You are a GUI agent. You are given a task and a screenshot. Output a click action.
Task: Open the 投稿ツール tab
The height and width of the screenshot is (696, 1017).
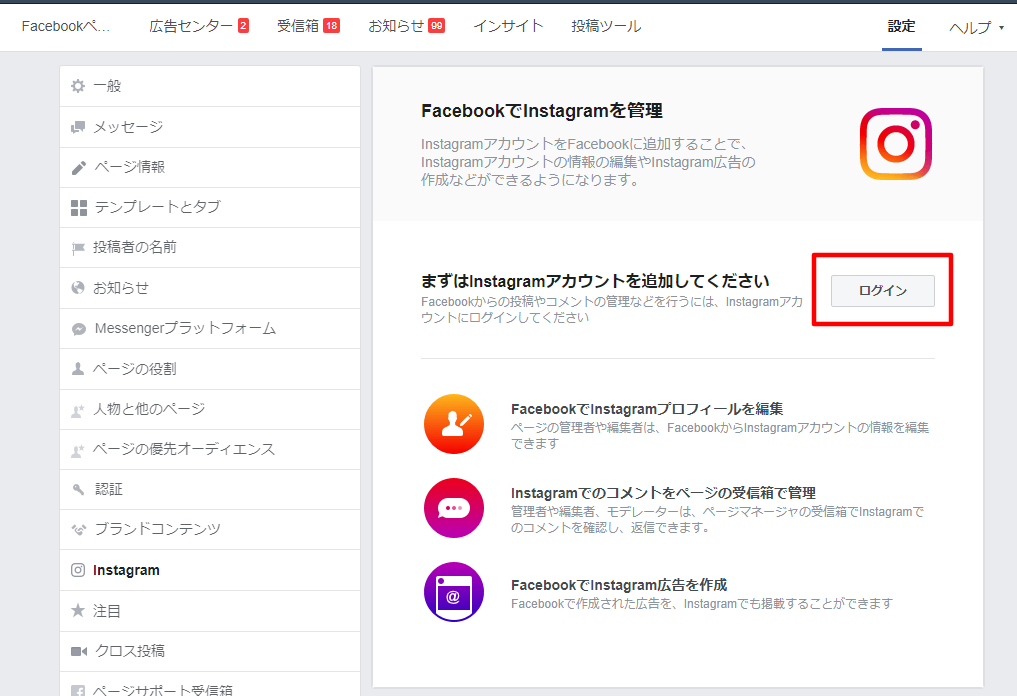click(x=606, y=26)
